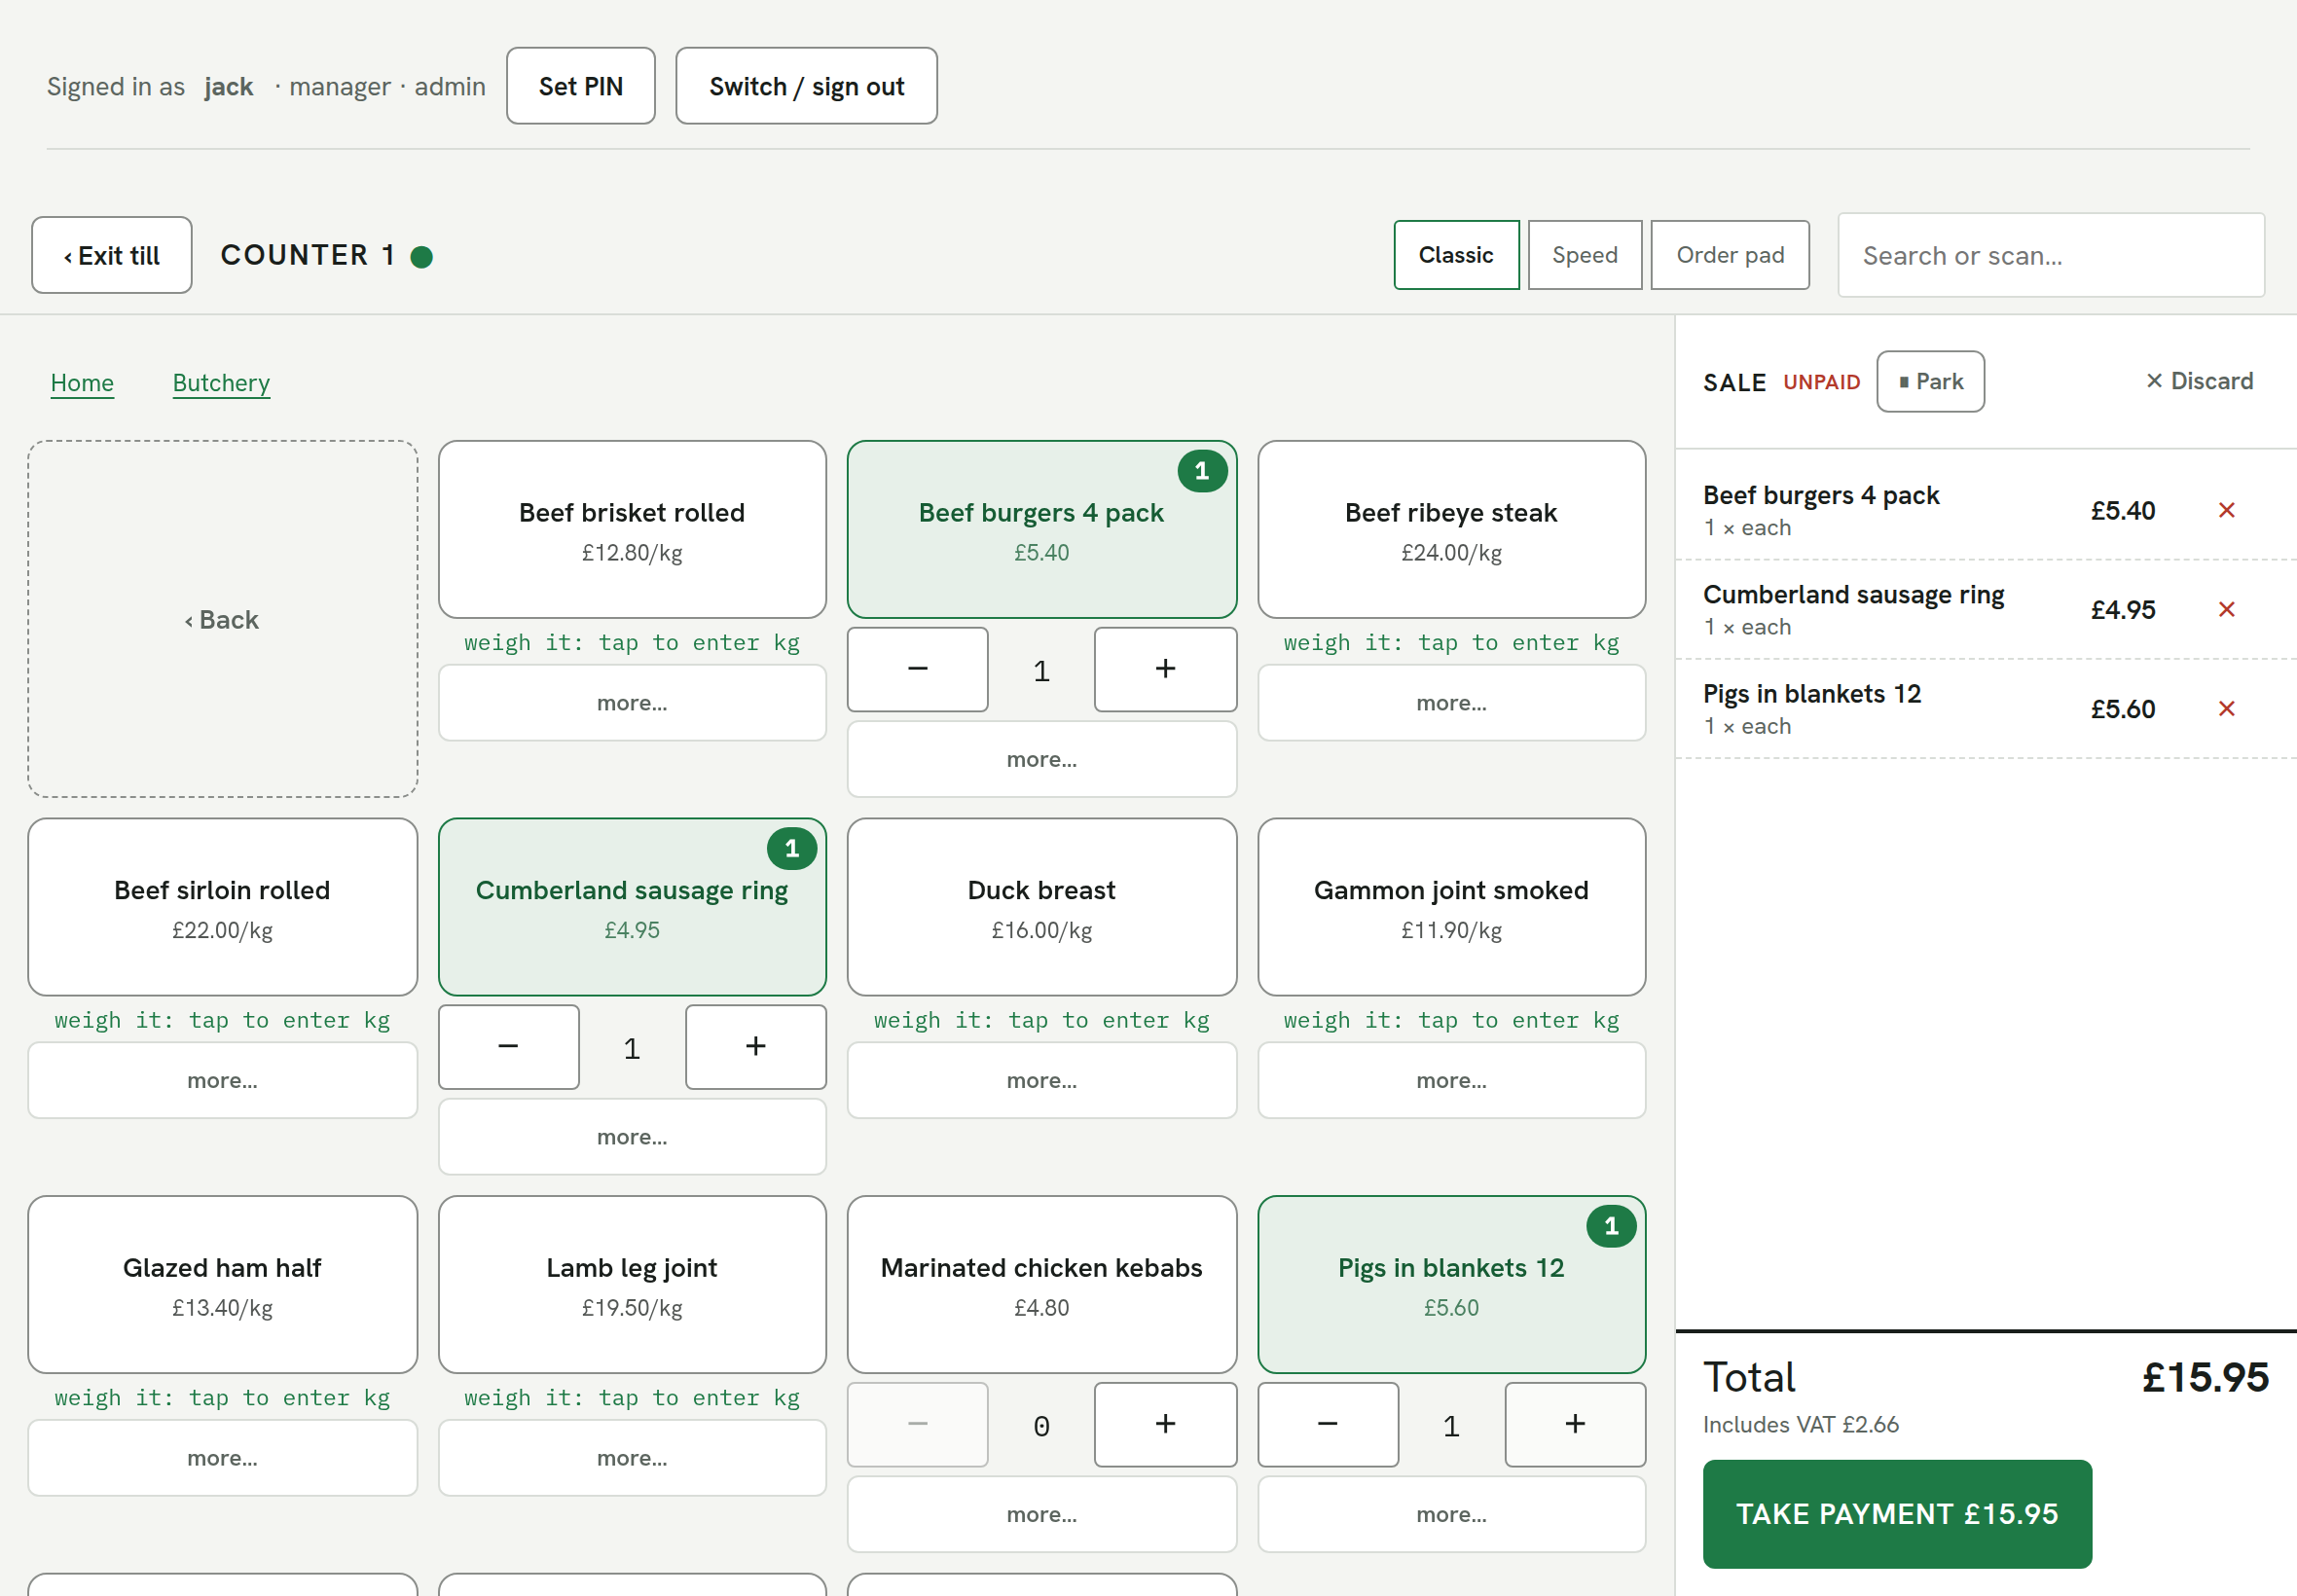The image size is (2297, 1596).
Task: Decrease Cumberland sausage ring quantity
Action: 508,1046
